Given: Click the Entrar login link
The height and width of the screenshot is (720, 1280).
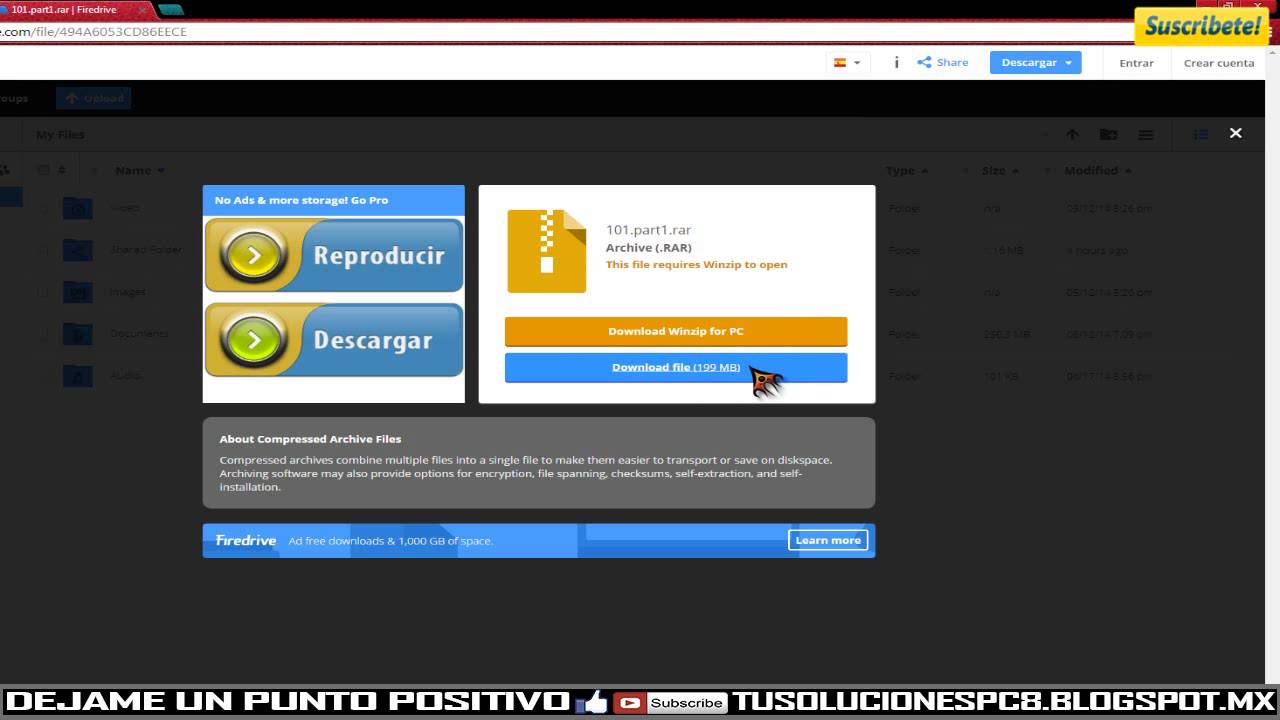Looking at the screenshot, I should point(1136,63).
